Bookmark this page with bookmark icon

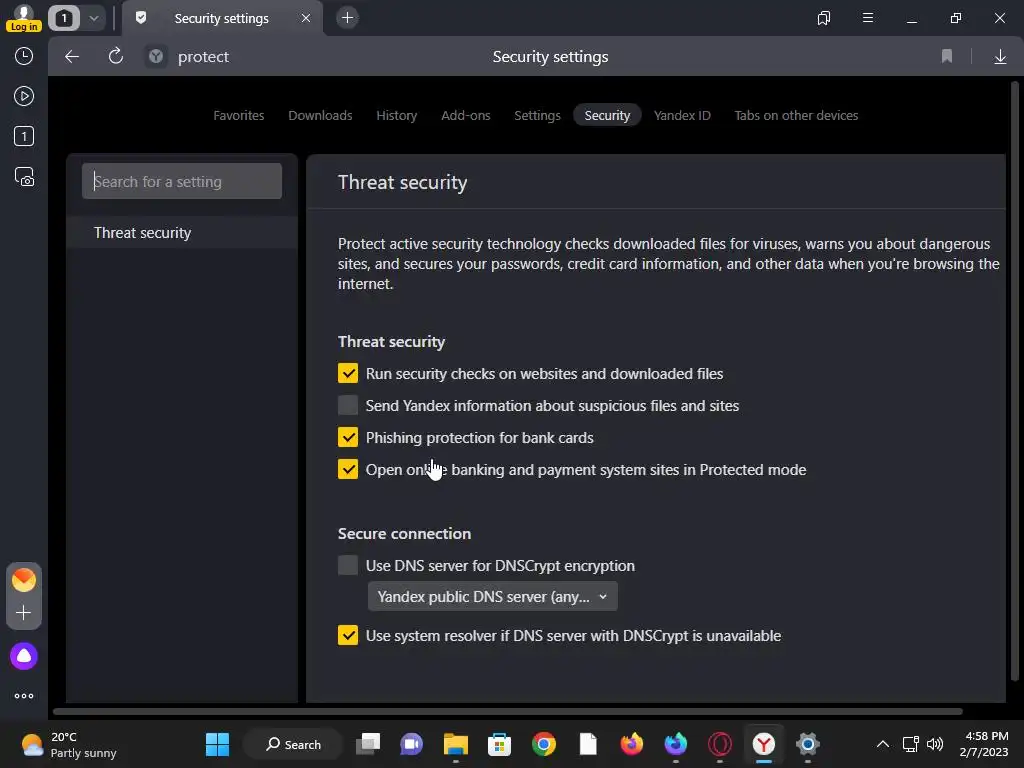tap(947, 57)
